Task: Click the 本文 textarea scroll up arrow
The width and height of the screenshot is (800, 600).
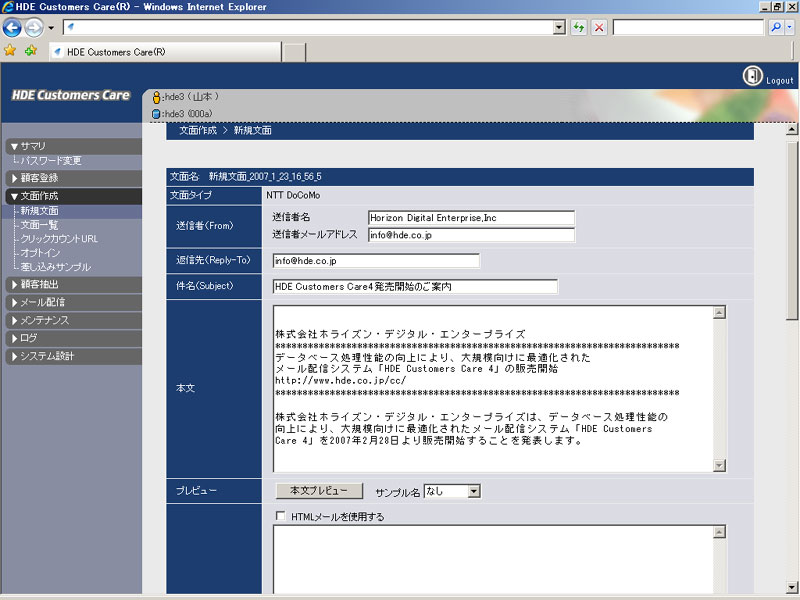Action: coord(719,312)
